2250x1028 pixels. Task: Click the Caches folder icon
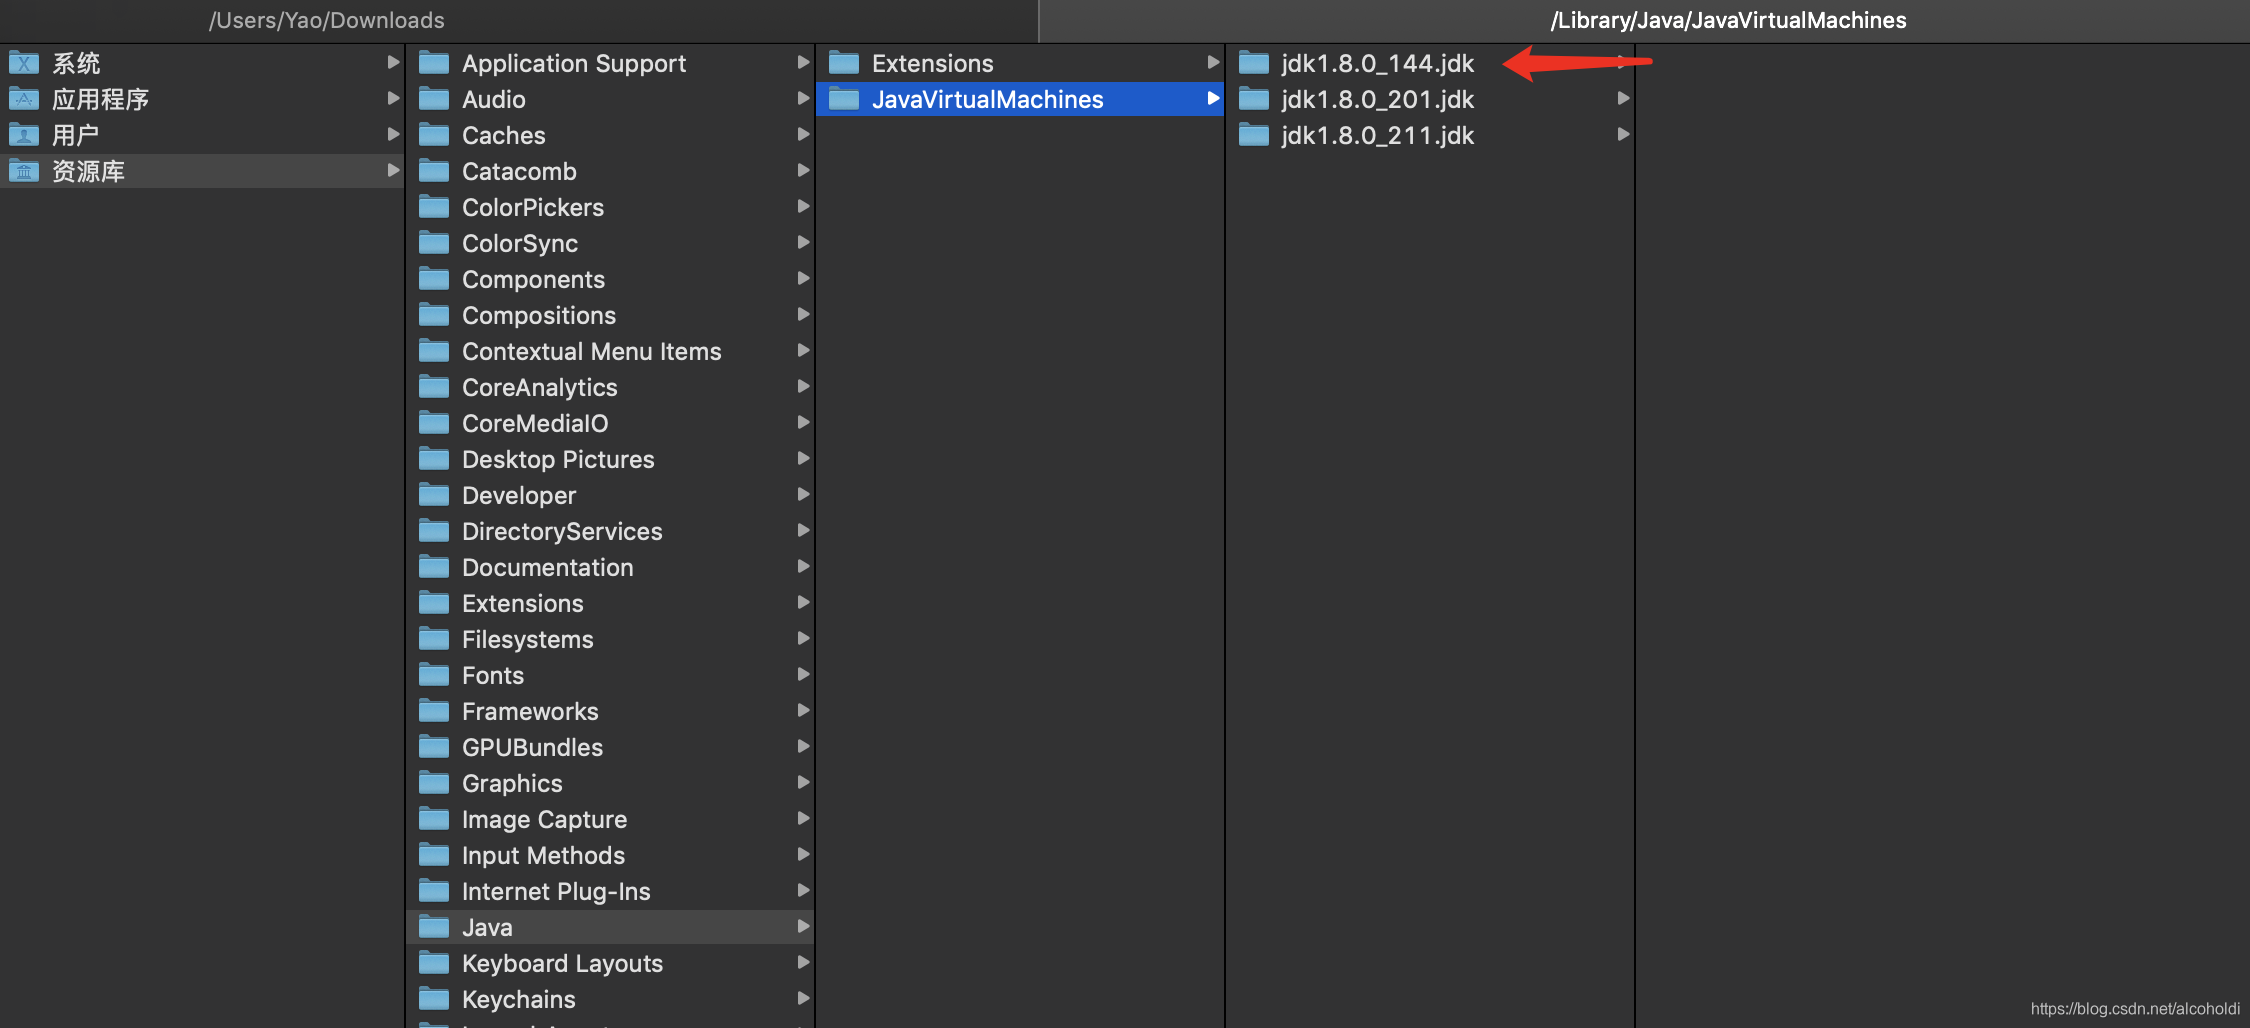click(434, 135)
